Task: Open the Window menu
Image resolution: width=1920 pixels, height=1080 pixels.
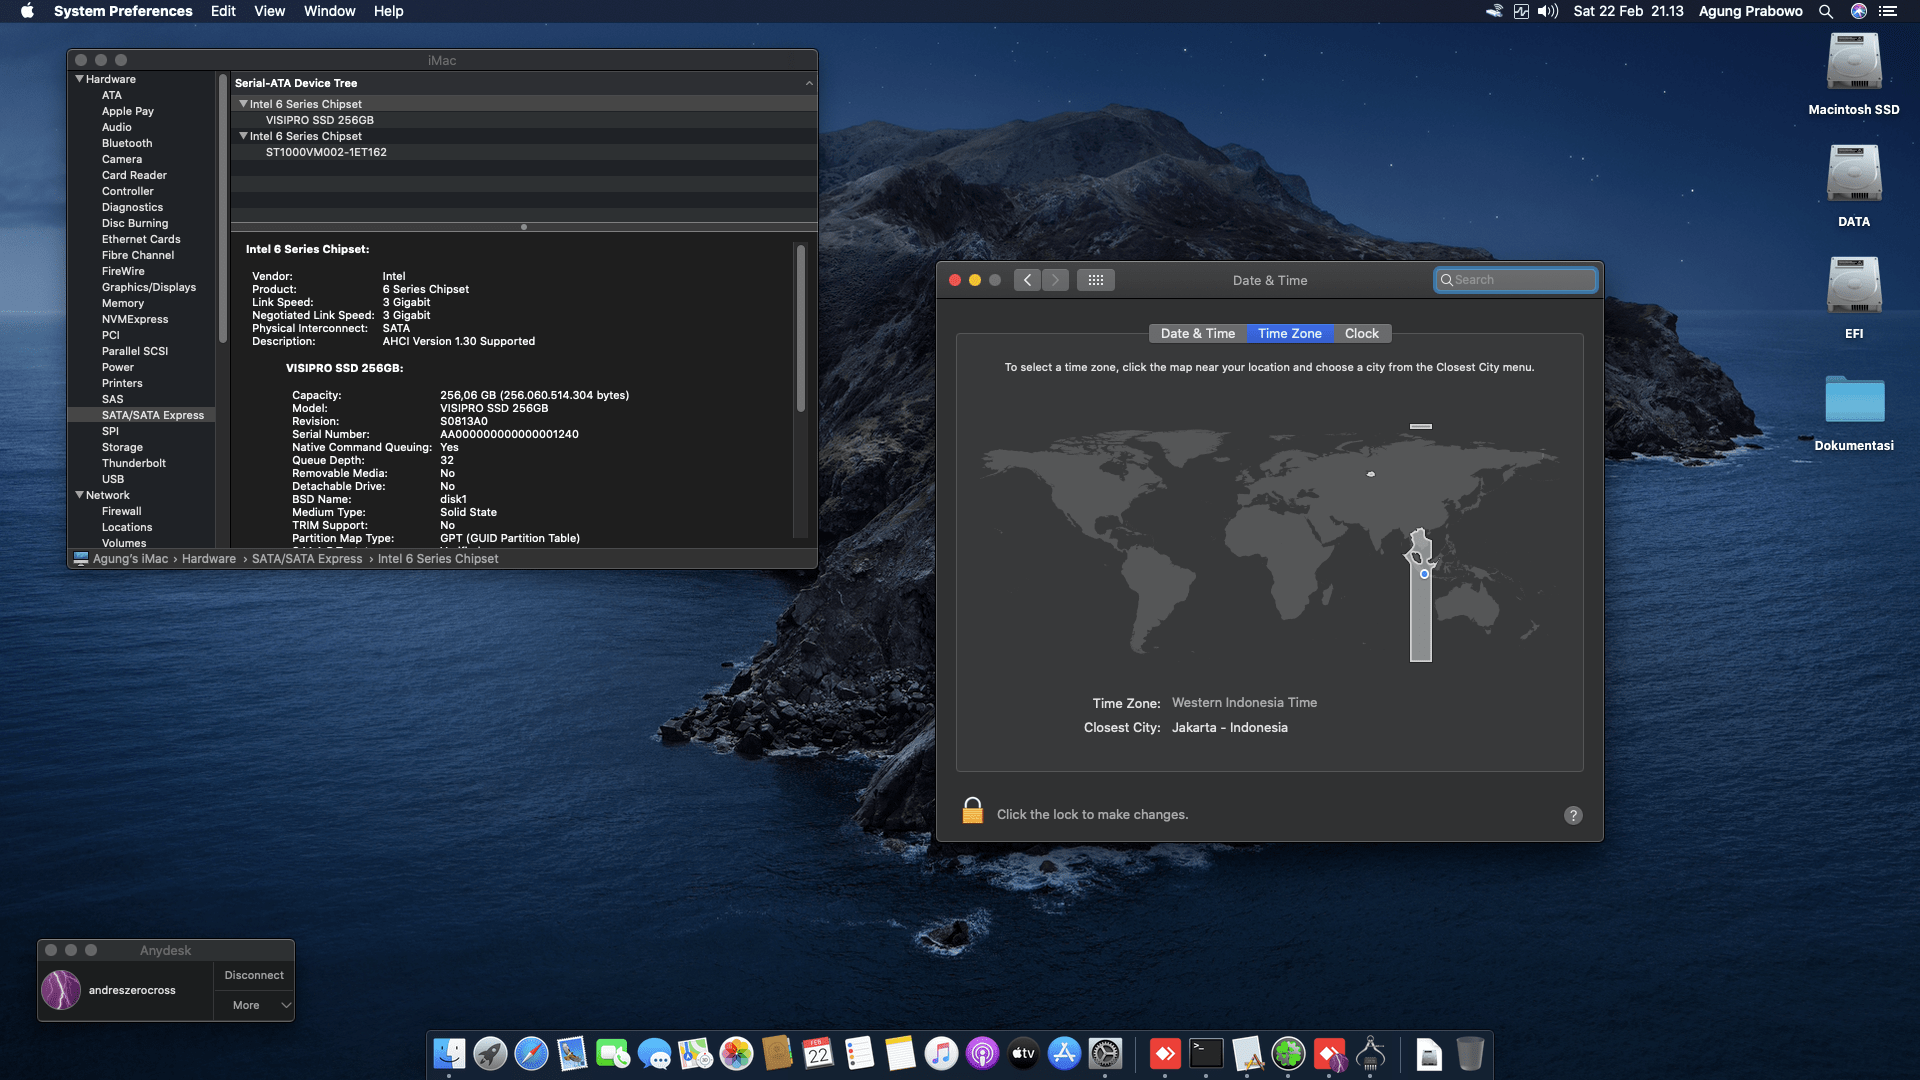Action: (x=329, y=11)
